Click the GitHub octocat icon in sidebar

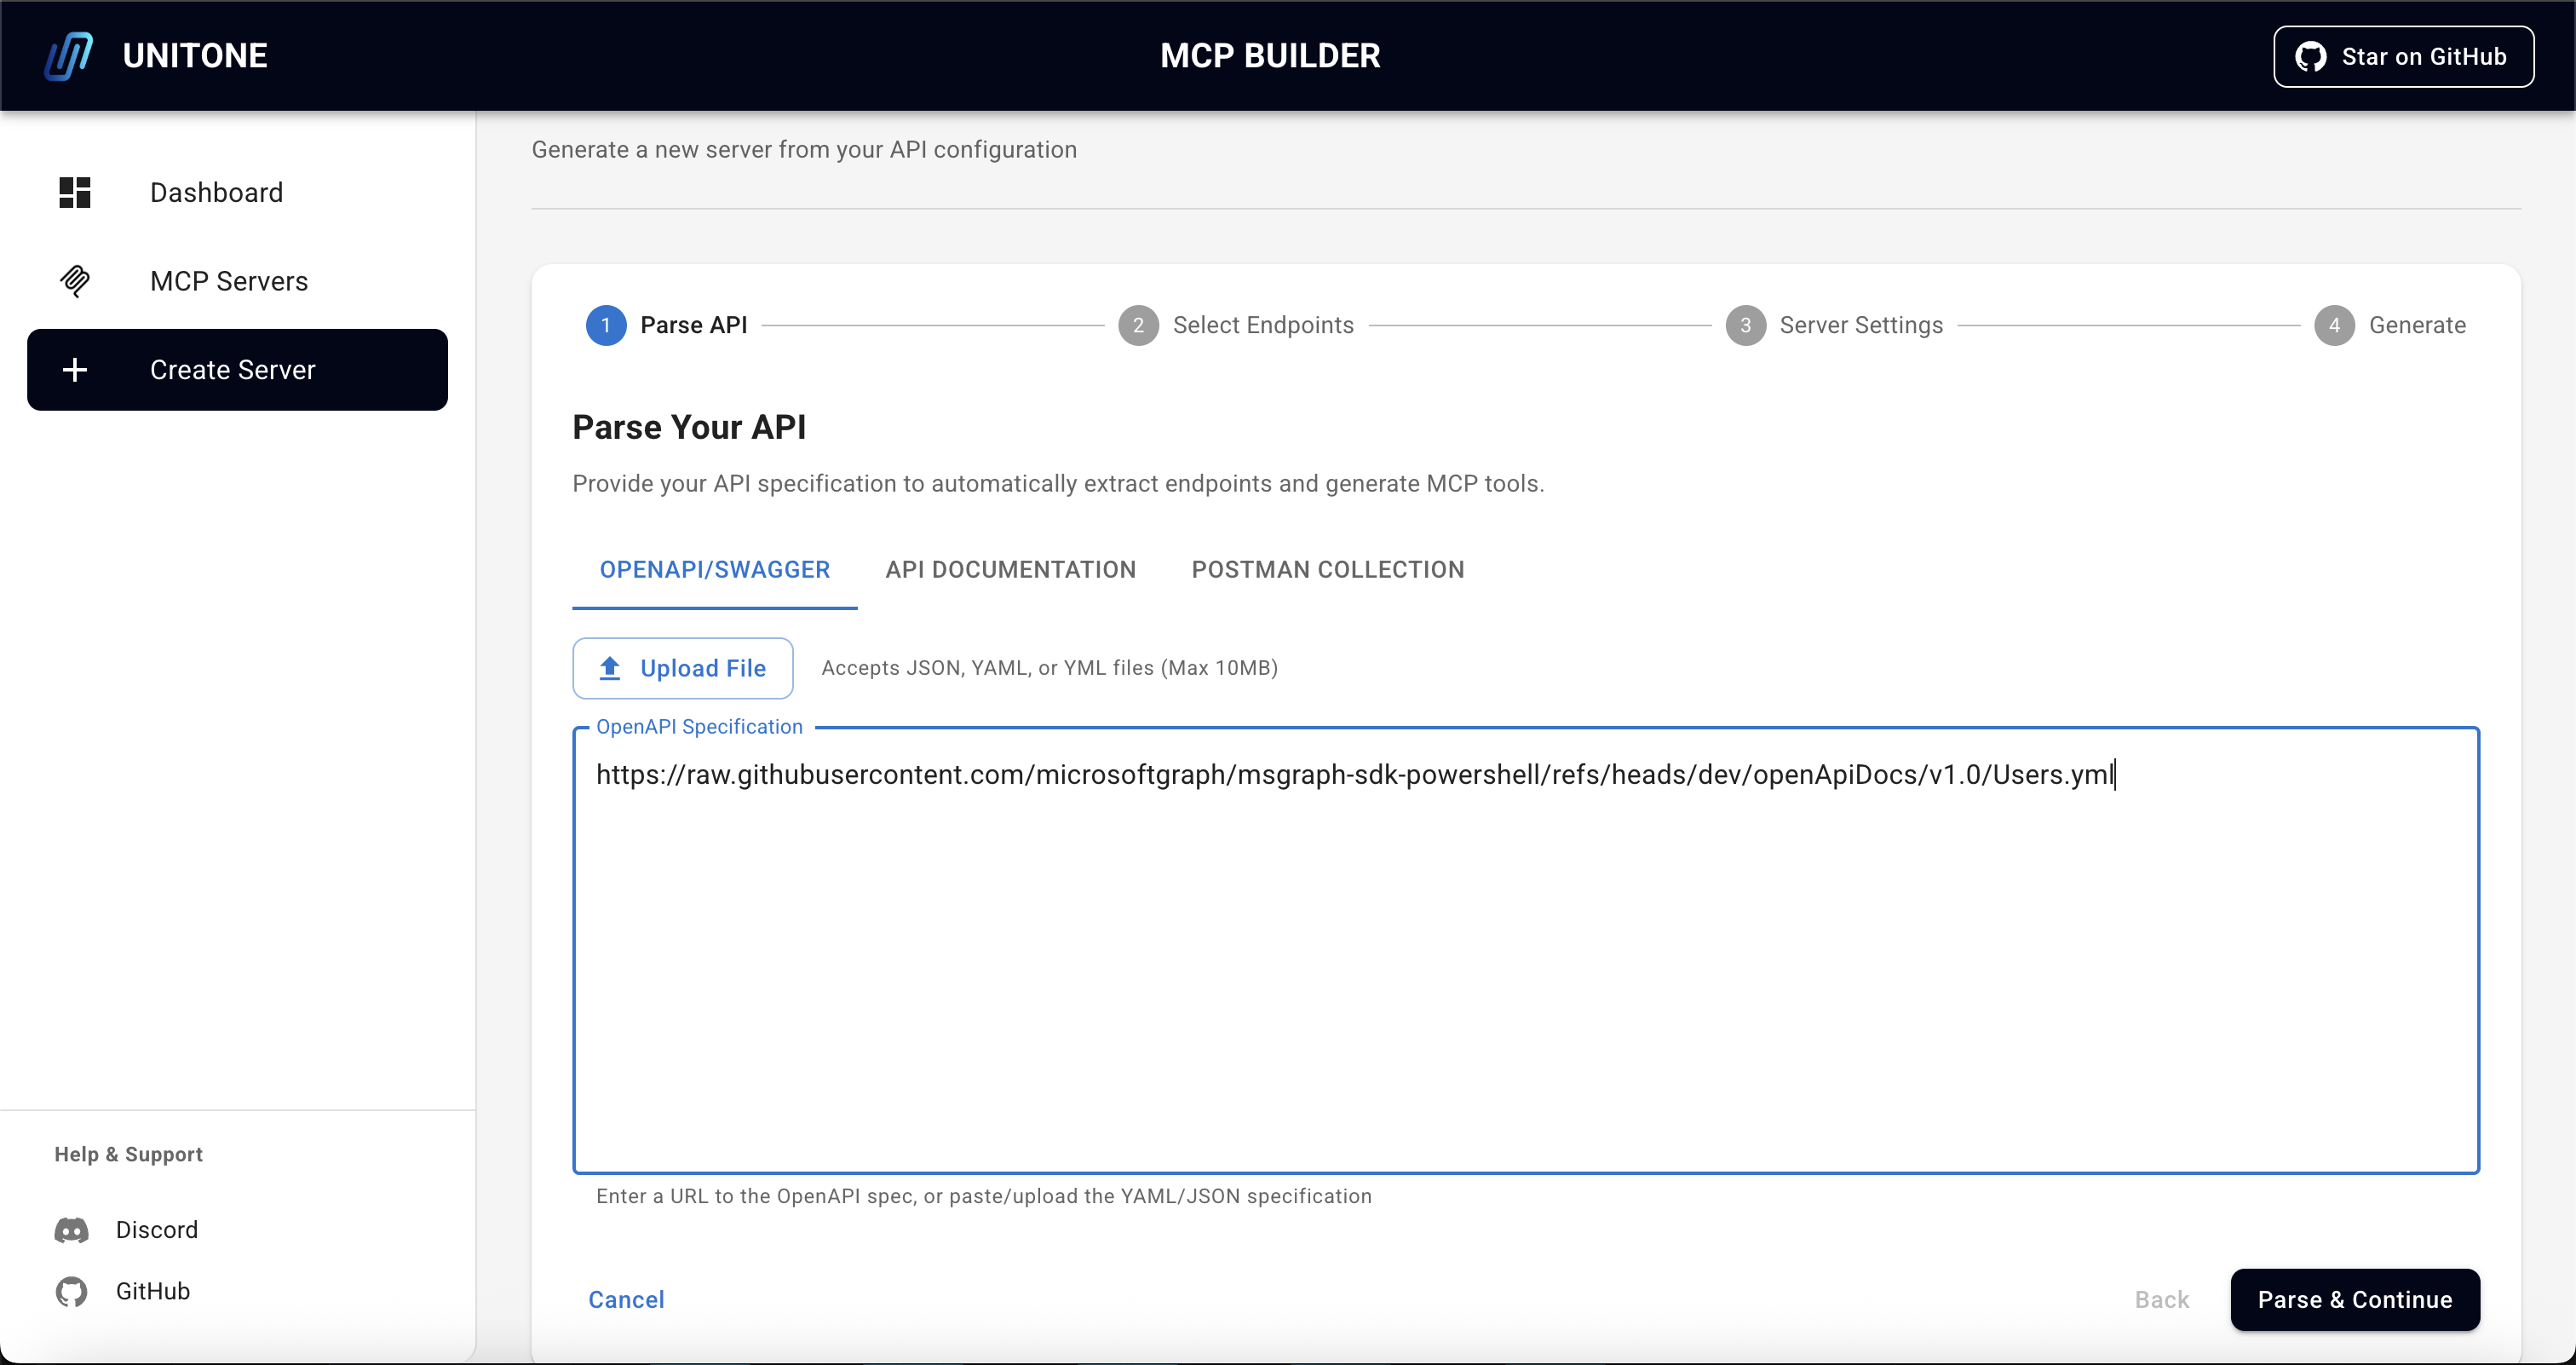coord(72,1292)
